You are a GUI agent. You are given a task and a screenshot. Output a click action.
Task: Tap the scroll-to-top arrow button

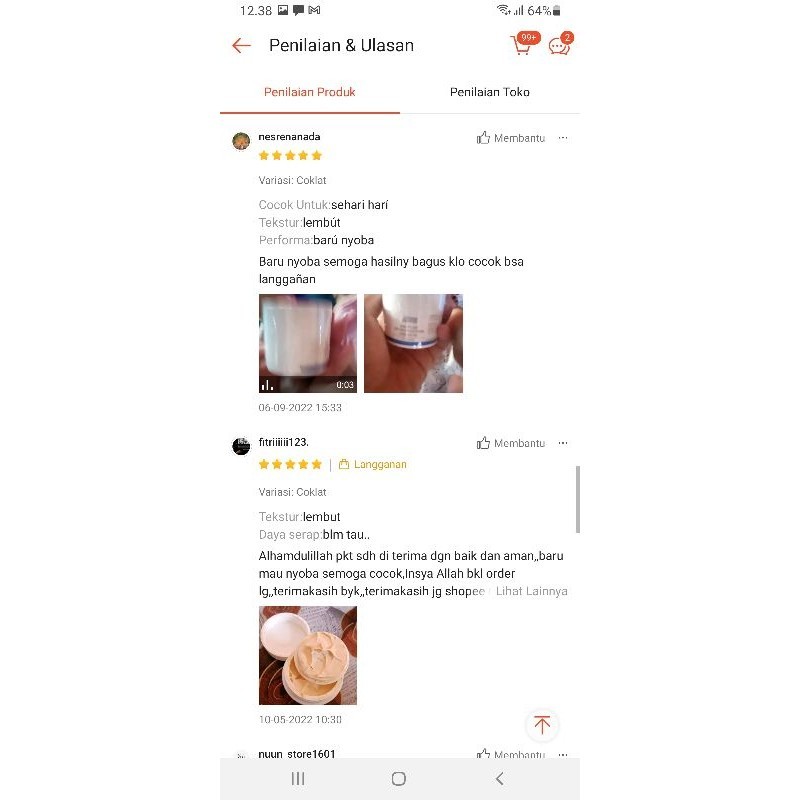click(x=542, y=724)
